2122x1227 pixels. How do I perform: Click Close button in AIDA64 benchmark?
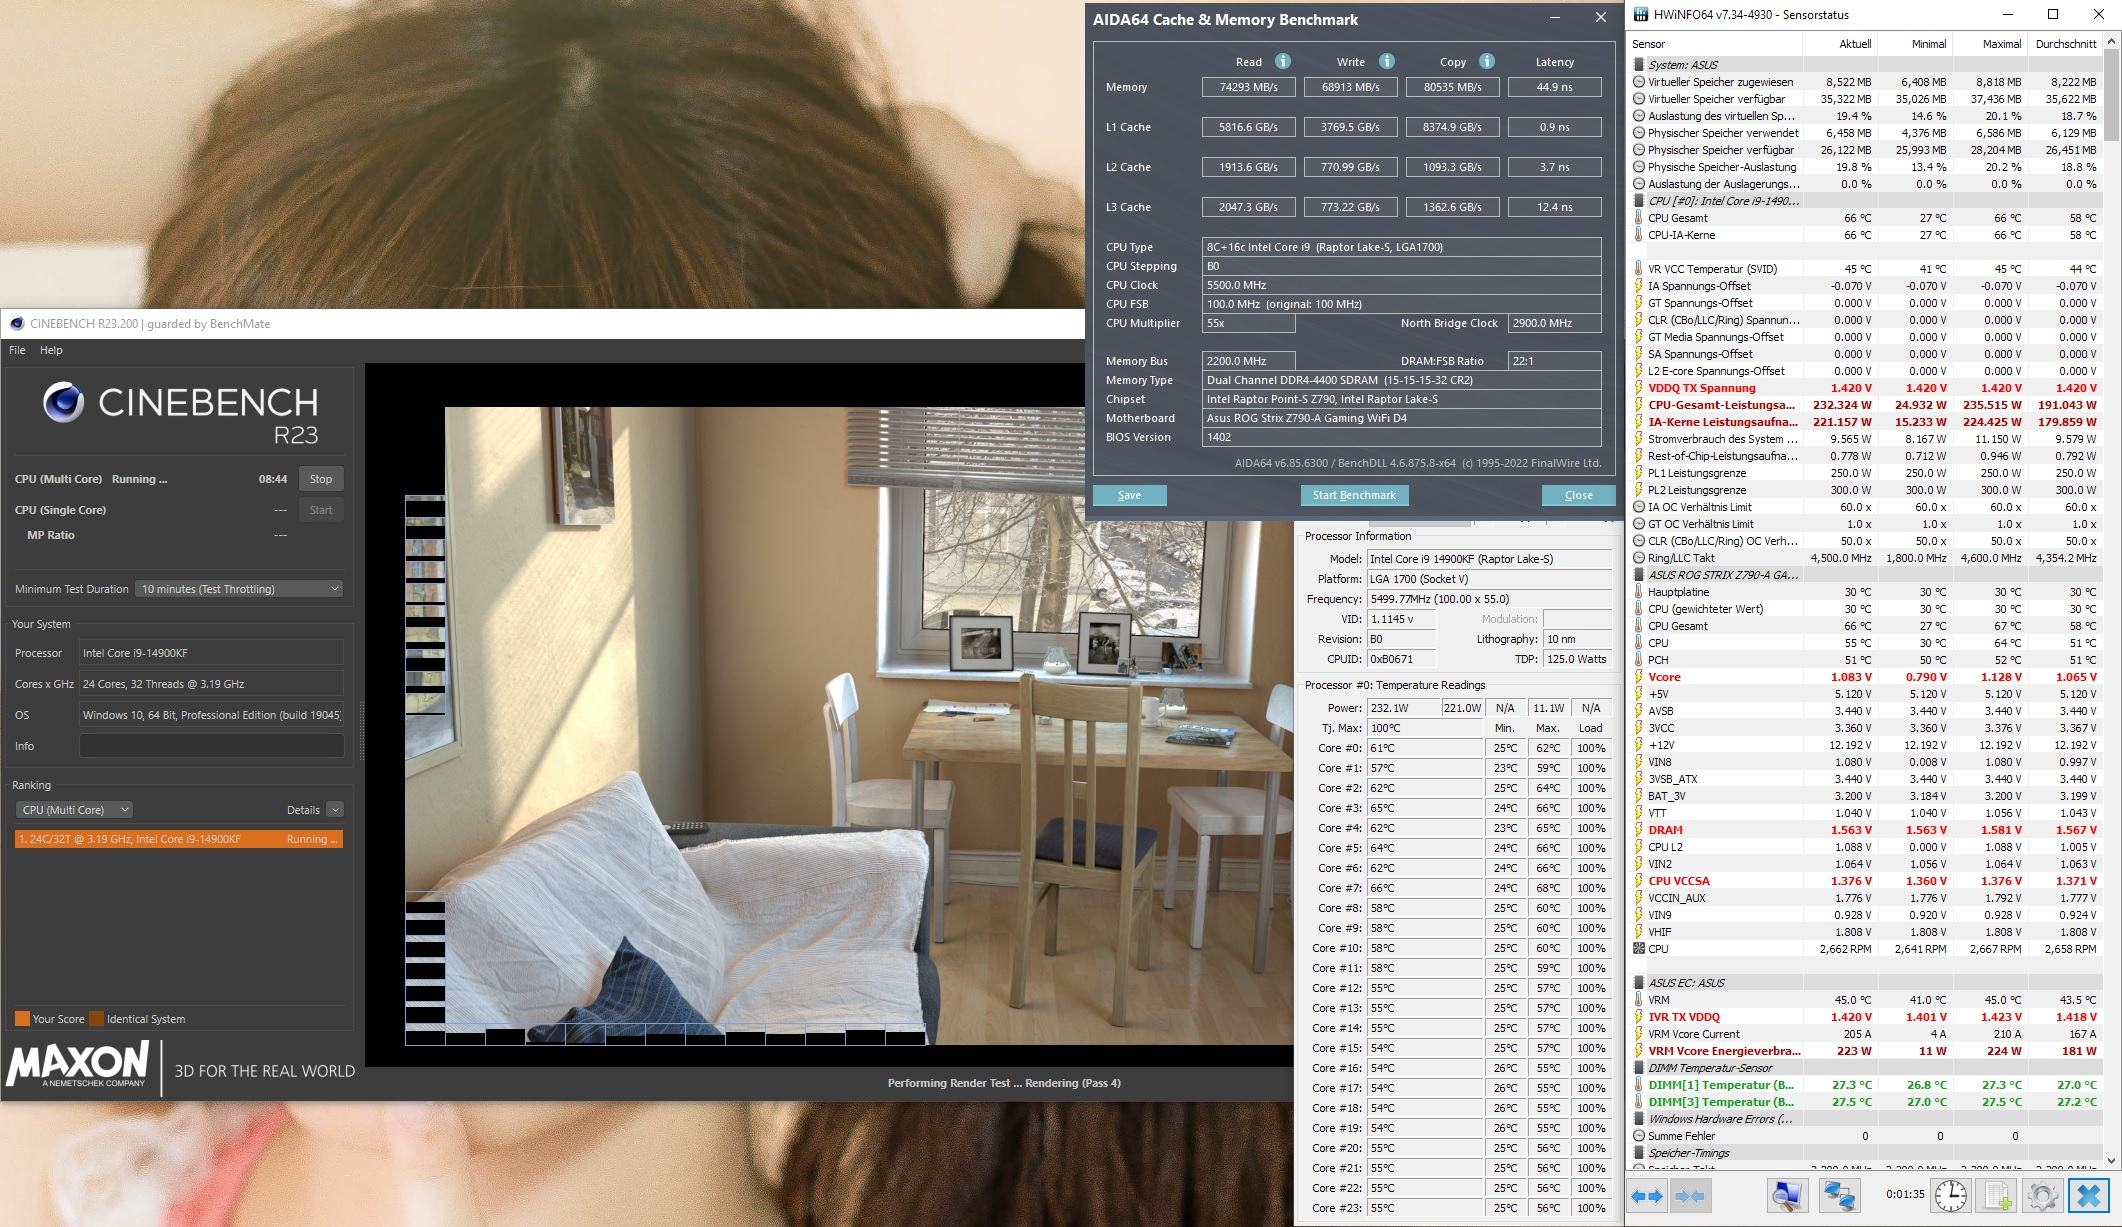click(x=1578, y=495)
